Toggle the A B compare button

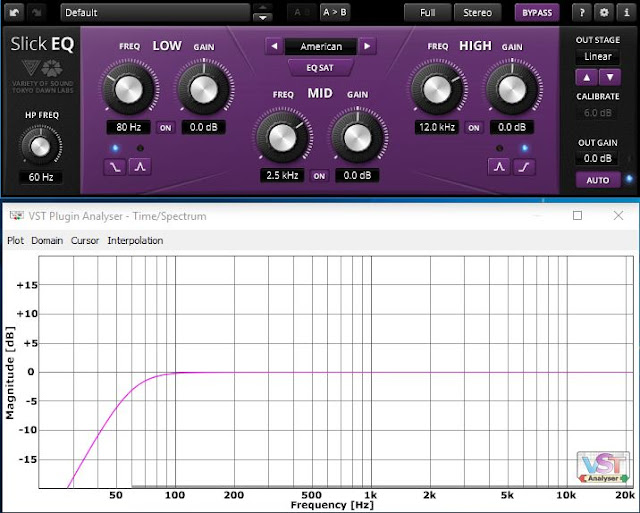click(x=302, y=12)
